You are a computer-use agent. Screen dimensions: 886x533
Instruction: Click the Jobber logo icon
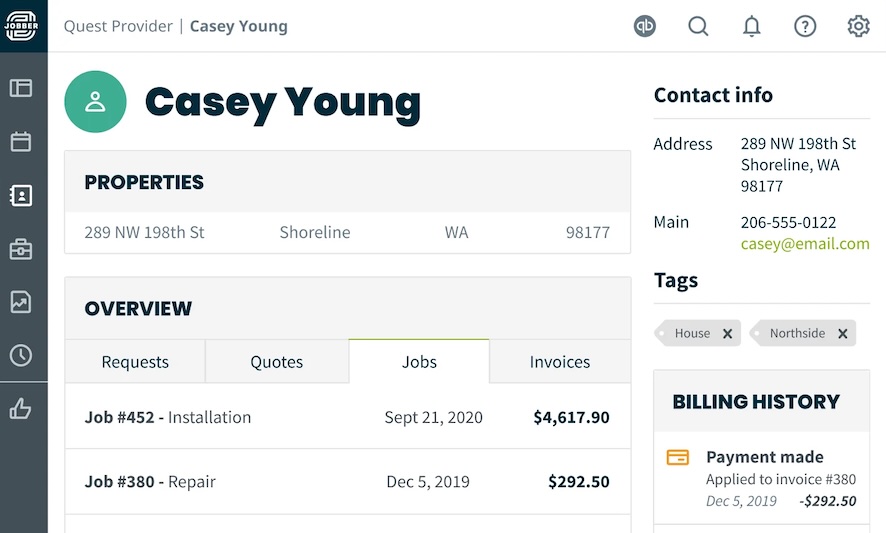coord(21,25)
